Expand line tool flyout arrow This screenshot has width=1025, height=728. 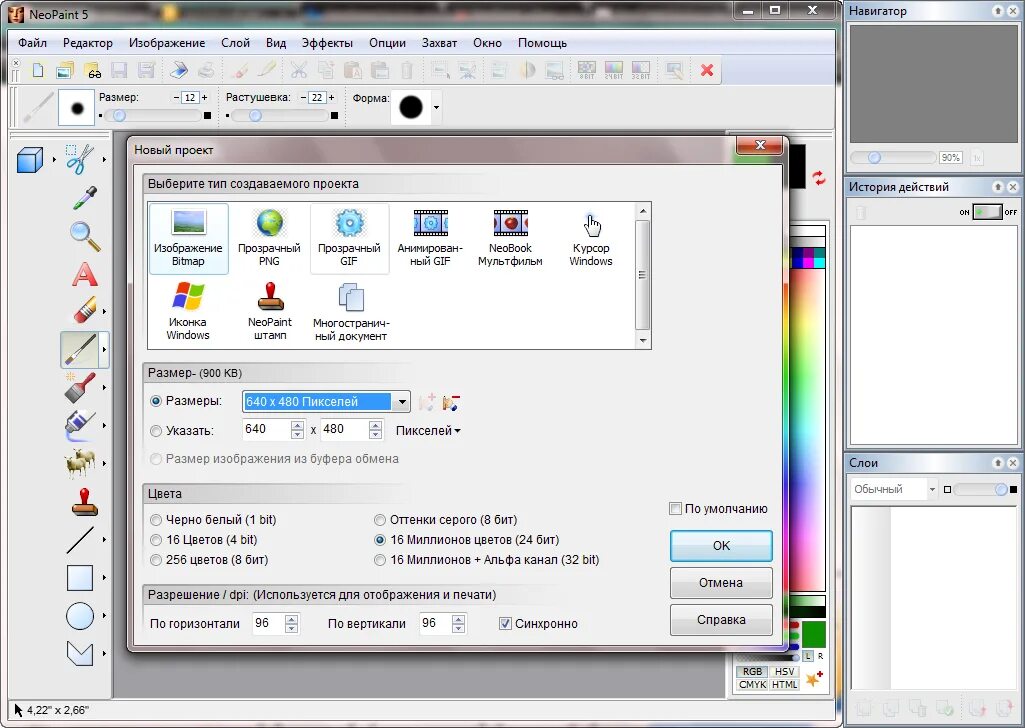(x=104, y=540)
